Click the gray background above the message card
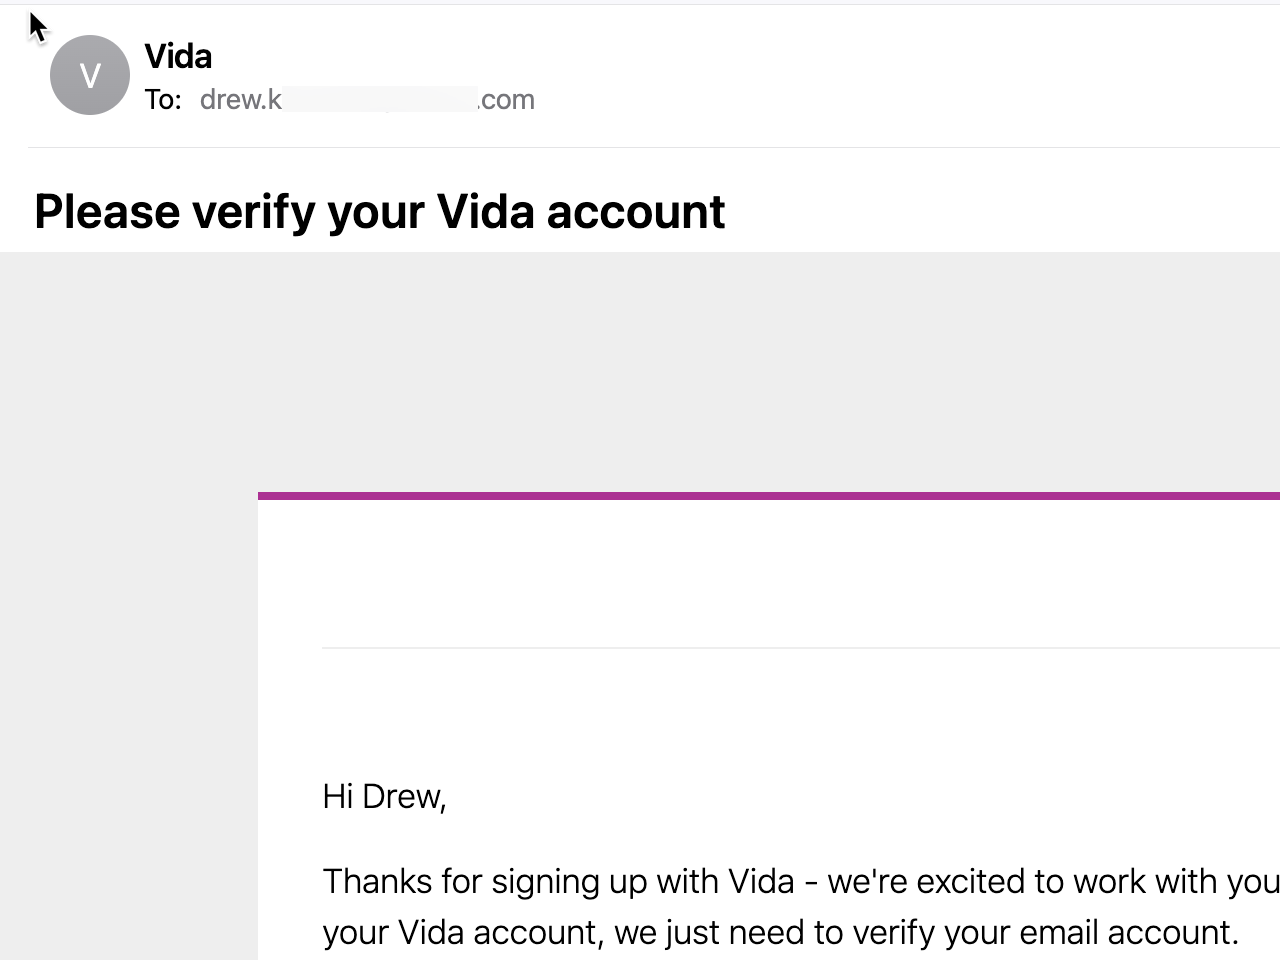Viewport: 1280px width, 960px height. point(640,371)
